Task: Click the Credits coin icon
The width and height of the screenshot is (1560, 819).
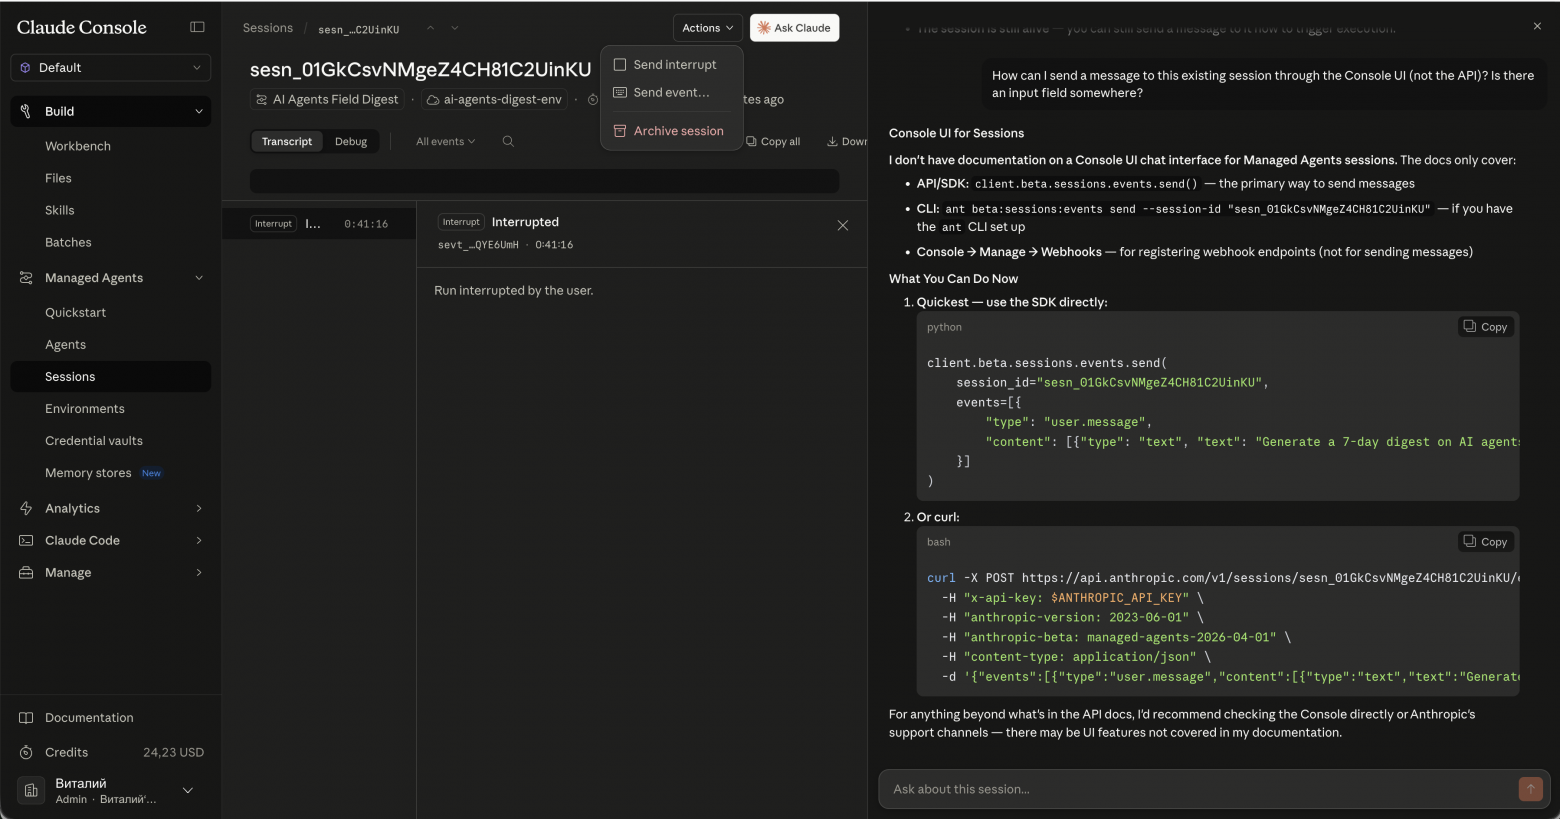Action: pyautogui.click(x=26, y=752)
